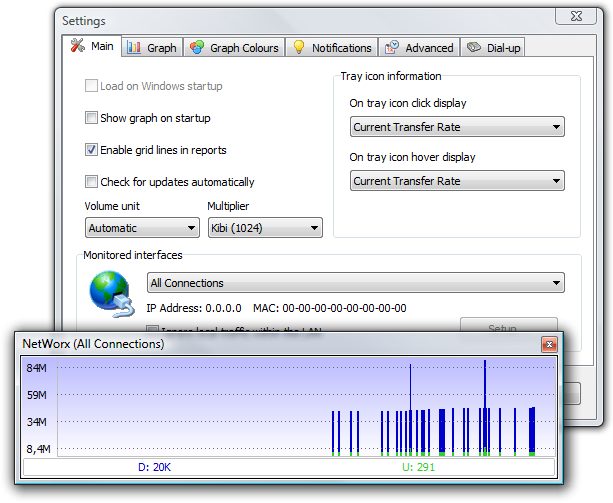
Task: Click the Notifications light bulb icon
Action: coord(299,47)
